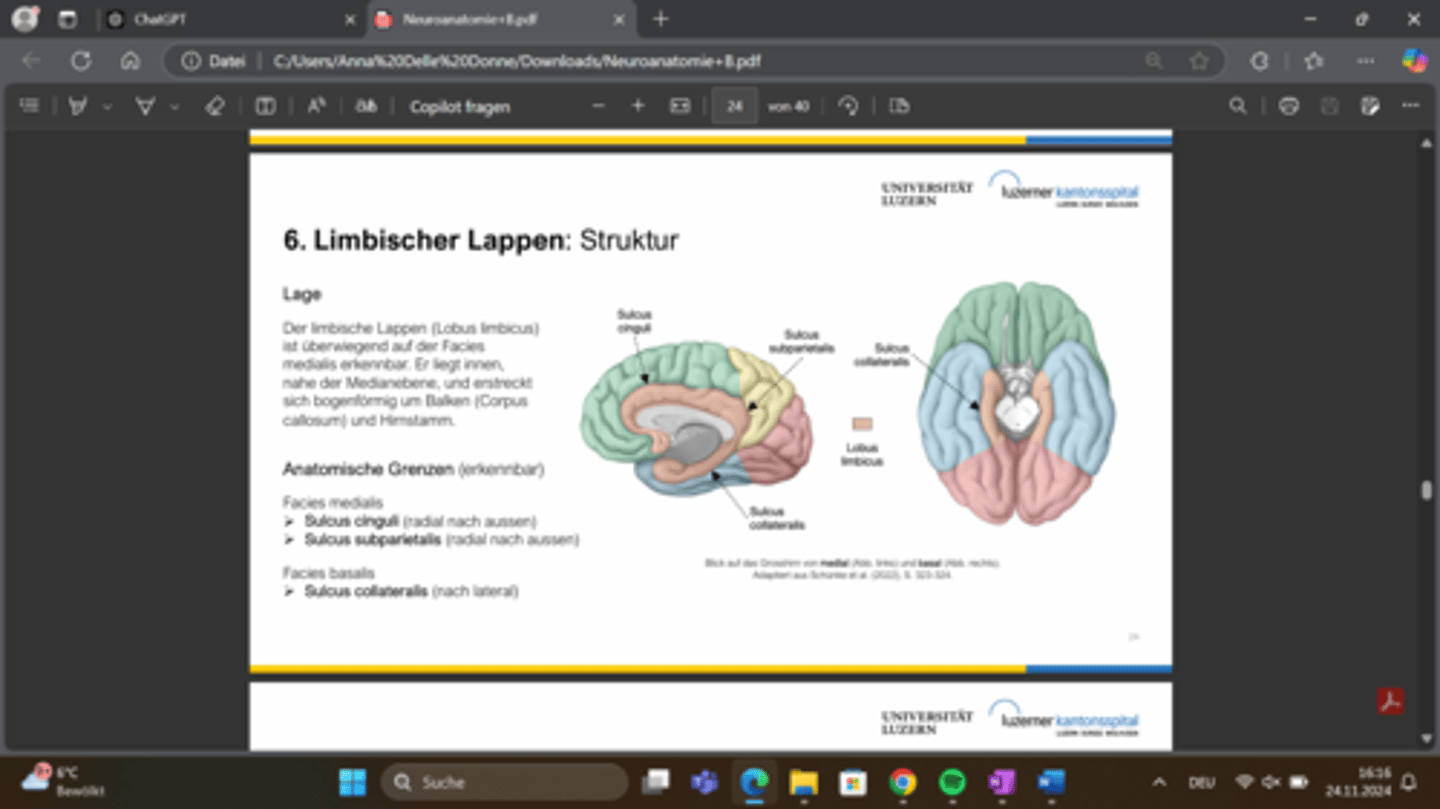Open the PDF table of contents sidebar
This screenshot has width=1440, height=809.
tap(29, 106)
